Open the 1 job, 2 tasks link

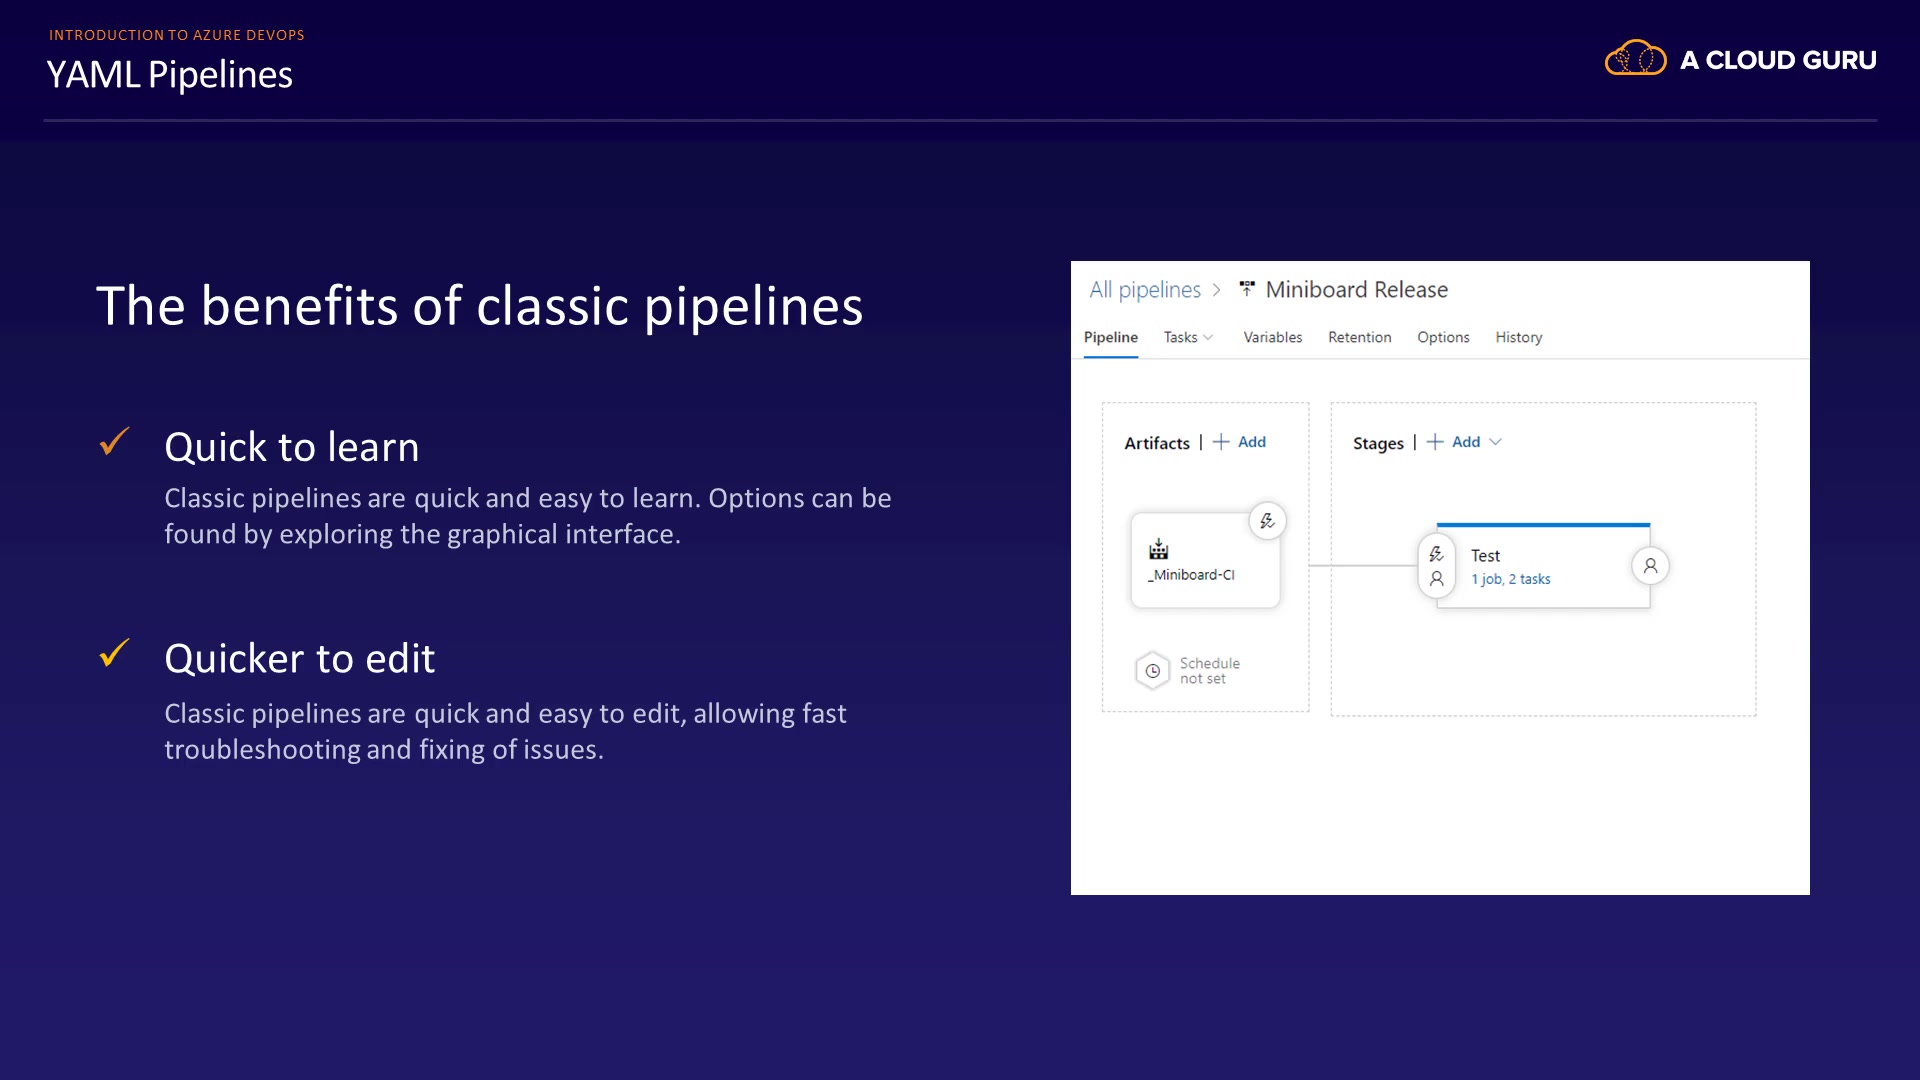click(1510, 579)
